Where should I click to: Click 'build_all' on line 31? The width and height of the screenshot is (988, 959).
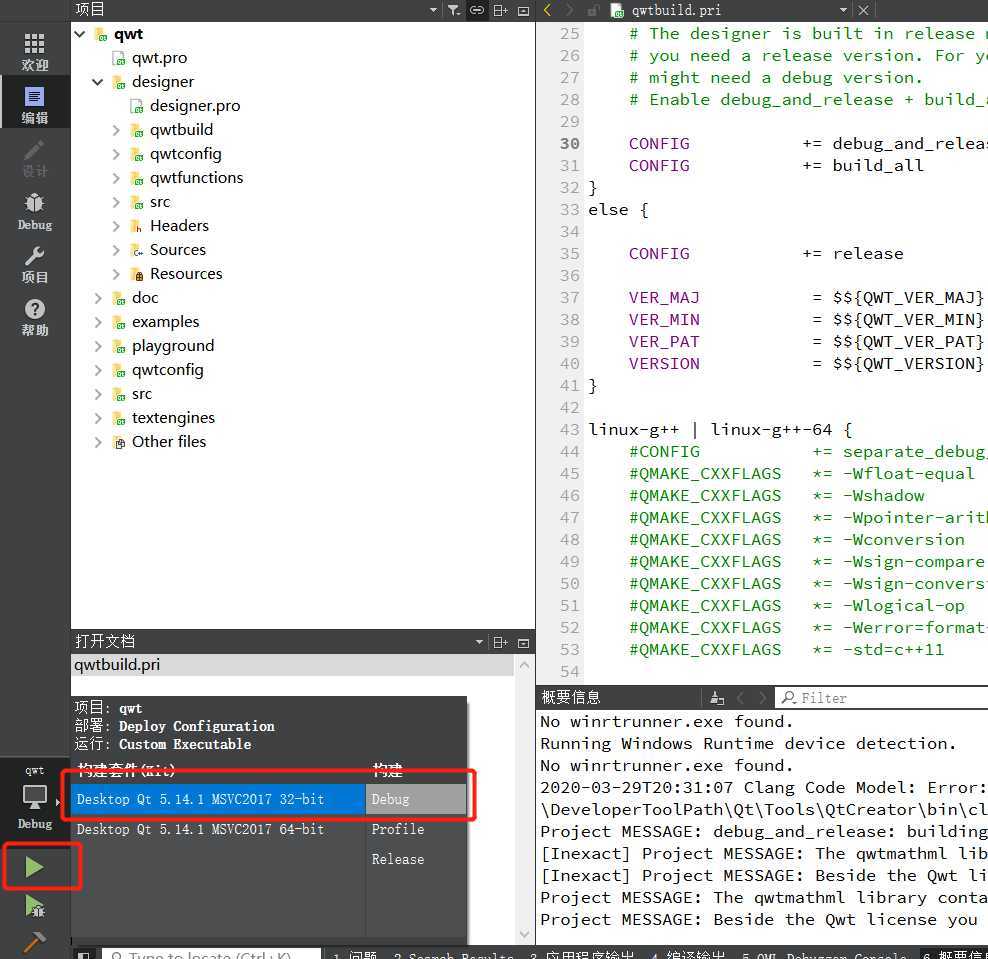878,166
